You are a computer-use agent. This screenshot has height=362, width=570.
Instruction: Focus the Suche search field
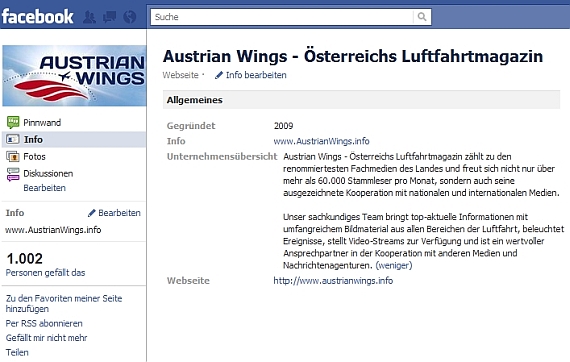(282, 17)
